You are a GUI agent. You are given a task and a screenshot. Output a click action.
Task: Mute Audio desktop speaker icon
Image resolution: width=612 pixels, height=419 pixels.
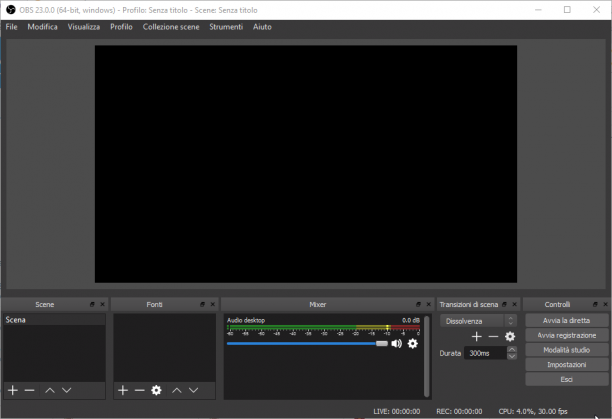point(397,344)
